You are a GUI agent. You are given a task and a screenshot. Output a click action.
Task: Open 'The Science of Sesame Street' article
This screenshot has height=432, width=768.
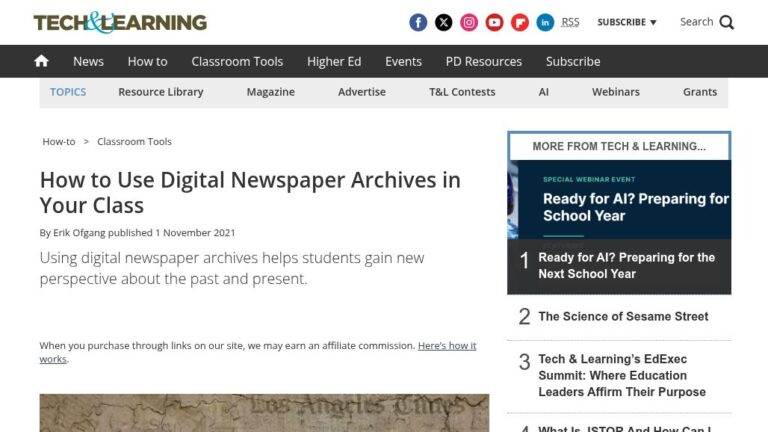pyautogui.click(x=623, y=316)
